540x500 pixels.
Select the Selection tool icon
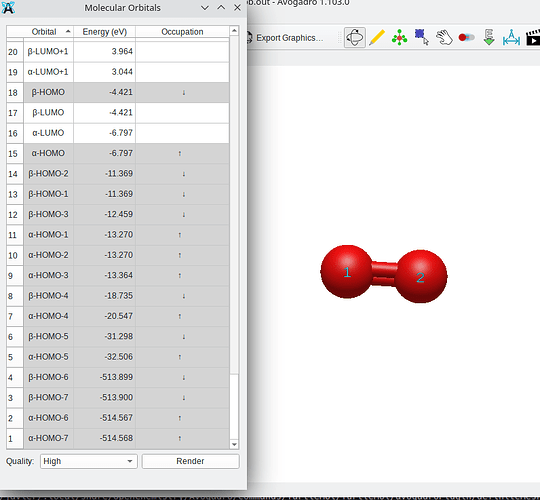tap(422, 37)
